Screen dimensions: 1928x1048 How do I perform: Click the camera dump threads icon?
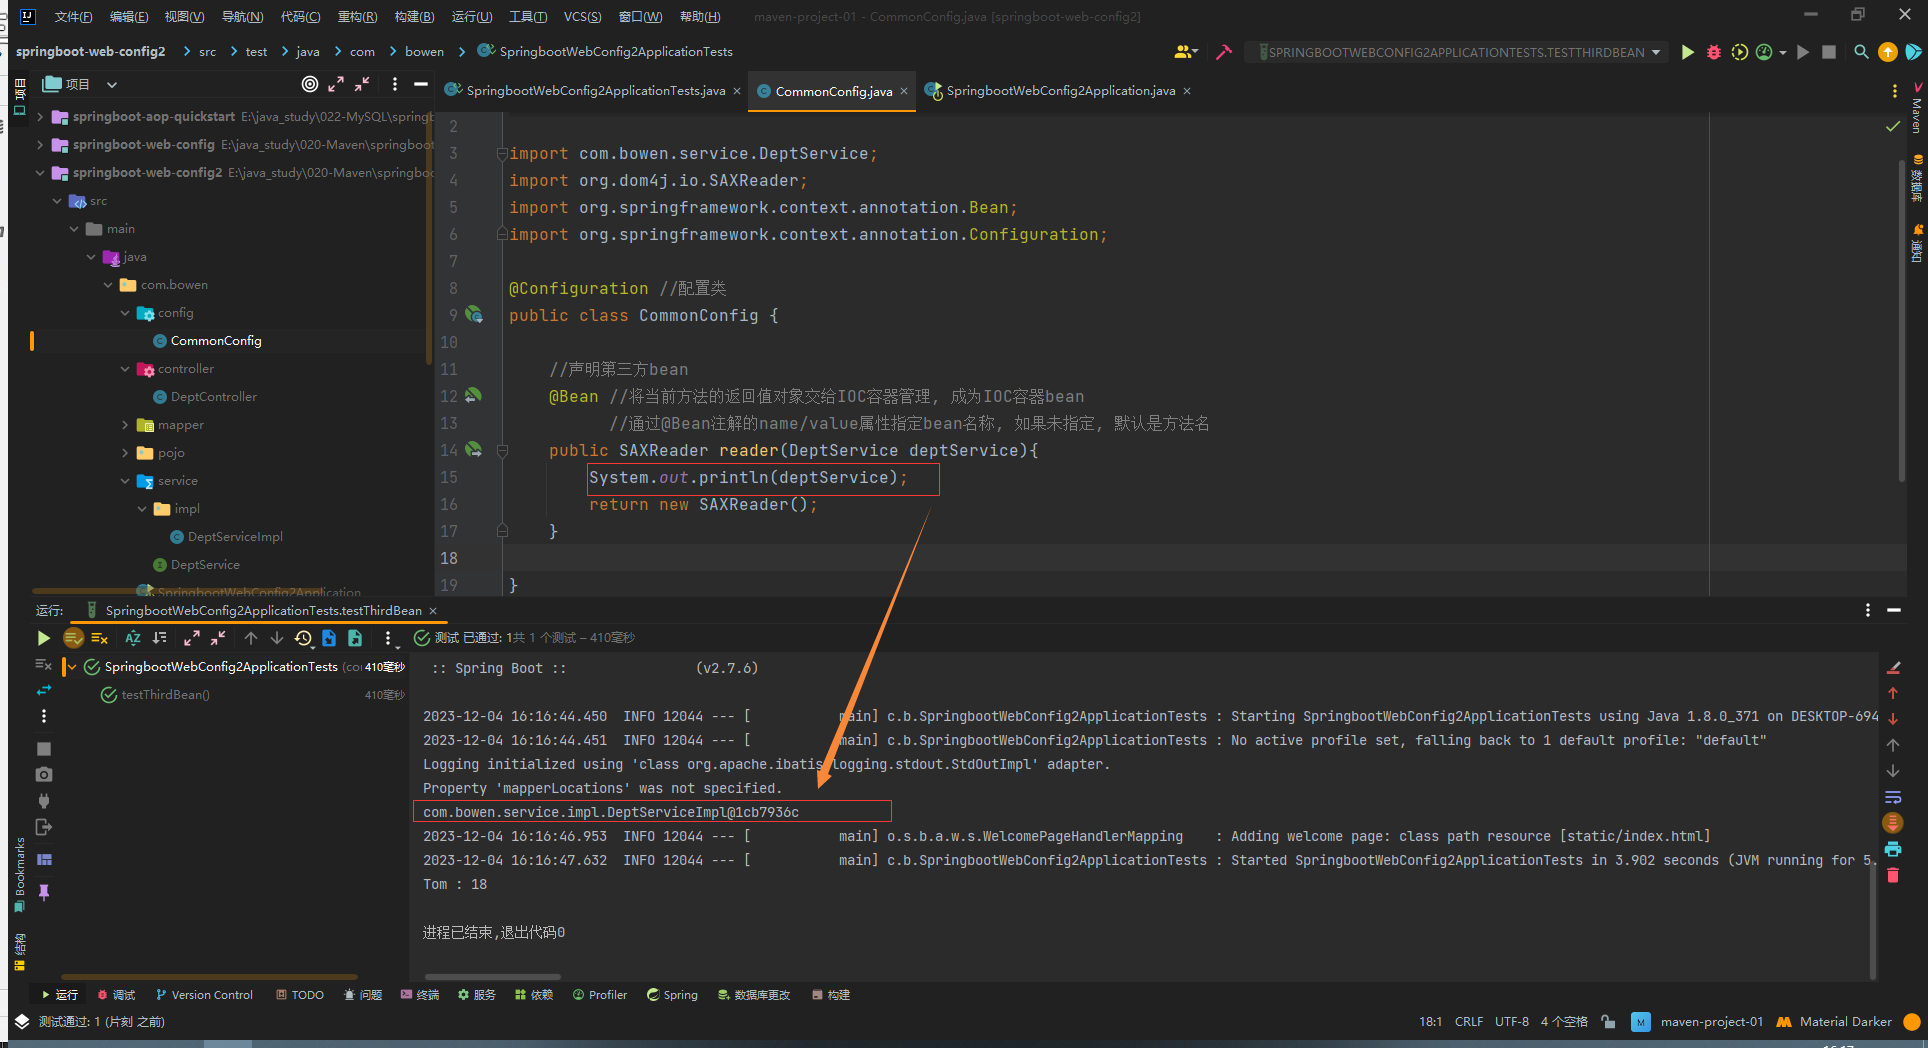tap(44, 775)
